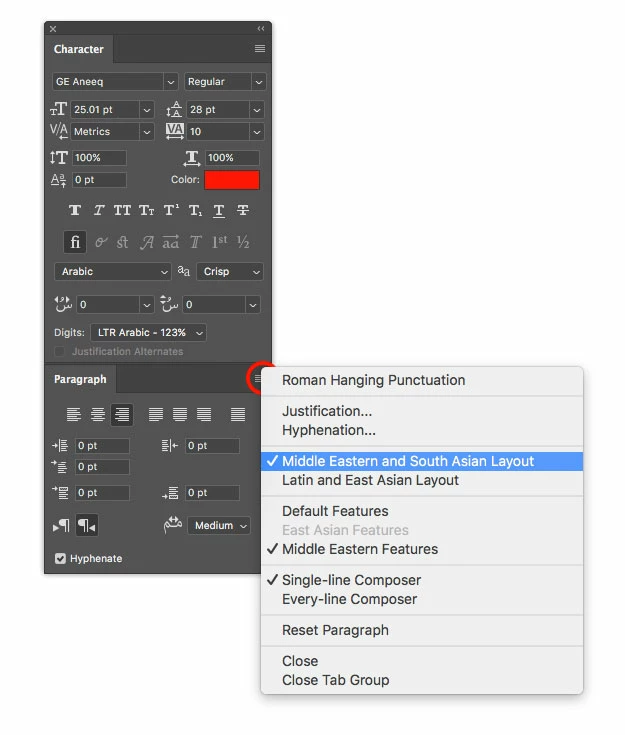Switch to Paragraph tab
This screenshot has width=625, height=735.
[x=80, y=379]
